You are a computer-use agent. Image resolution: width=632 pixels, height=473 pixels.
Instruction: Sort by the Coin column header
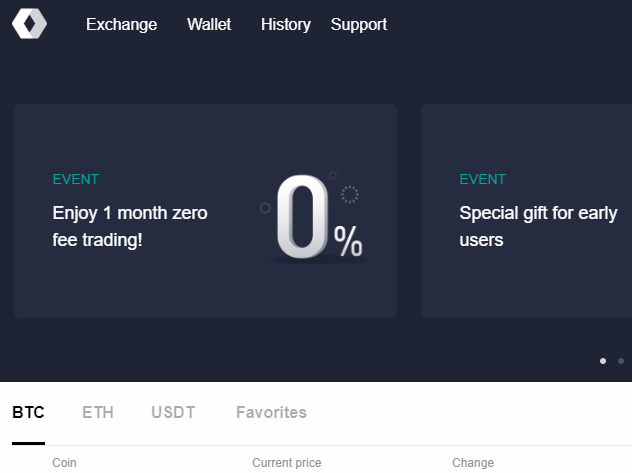click(64, 463)
